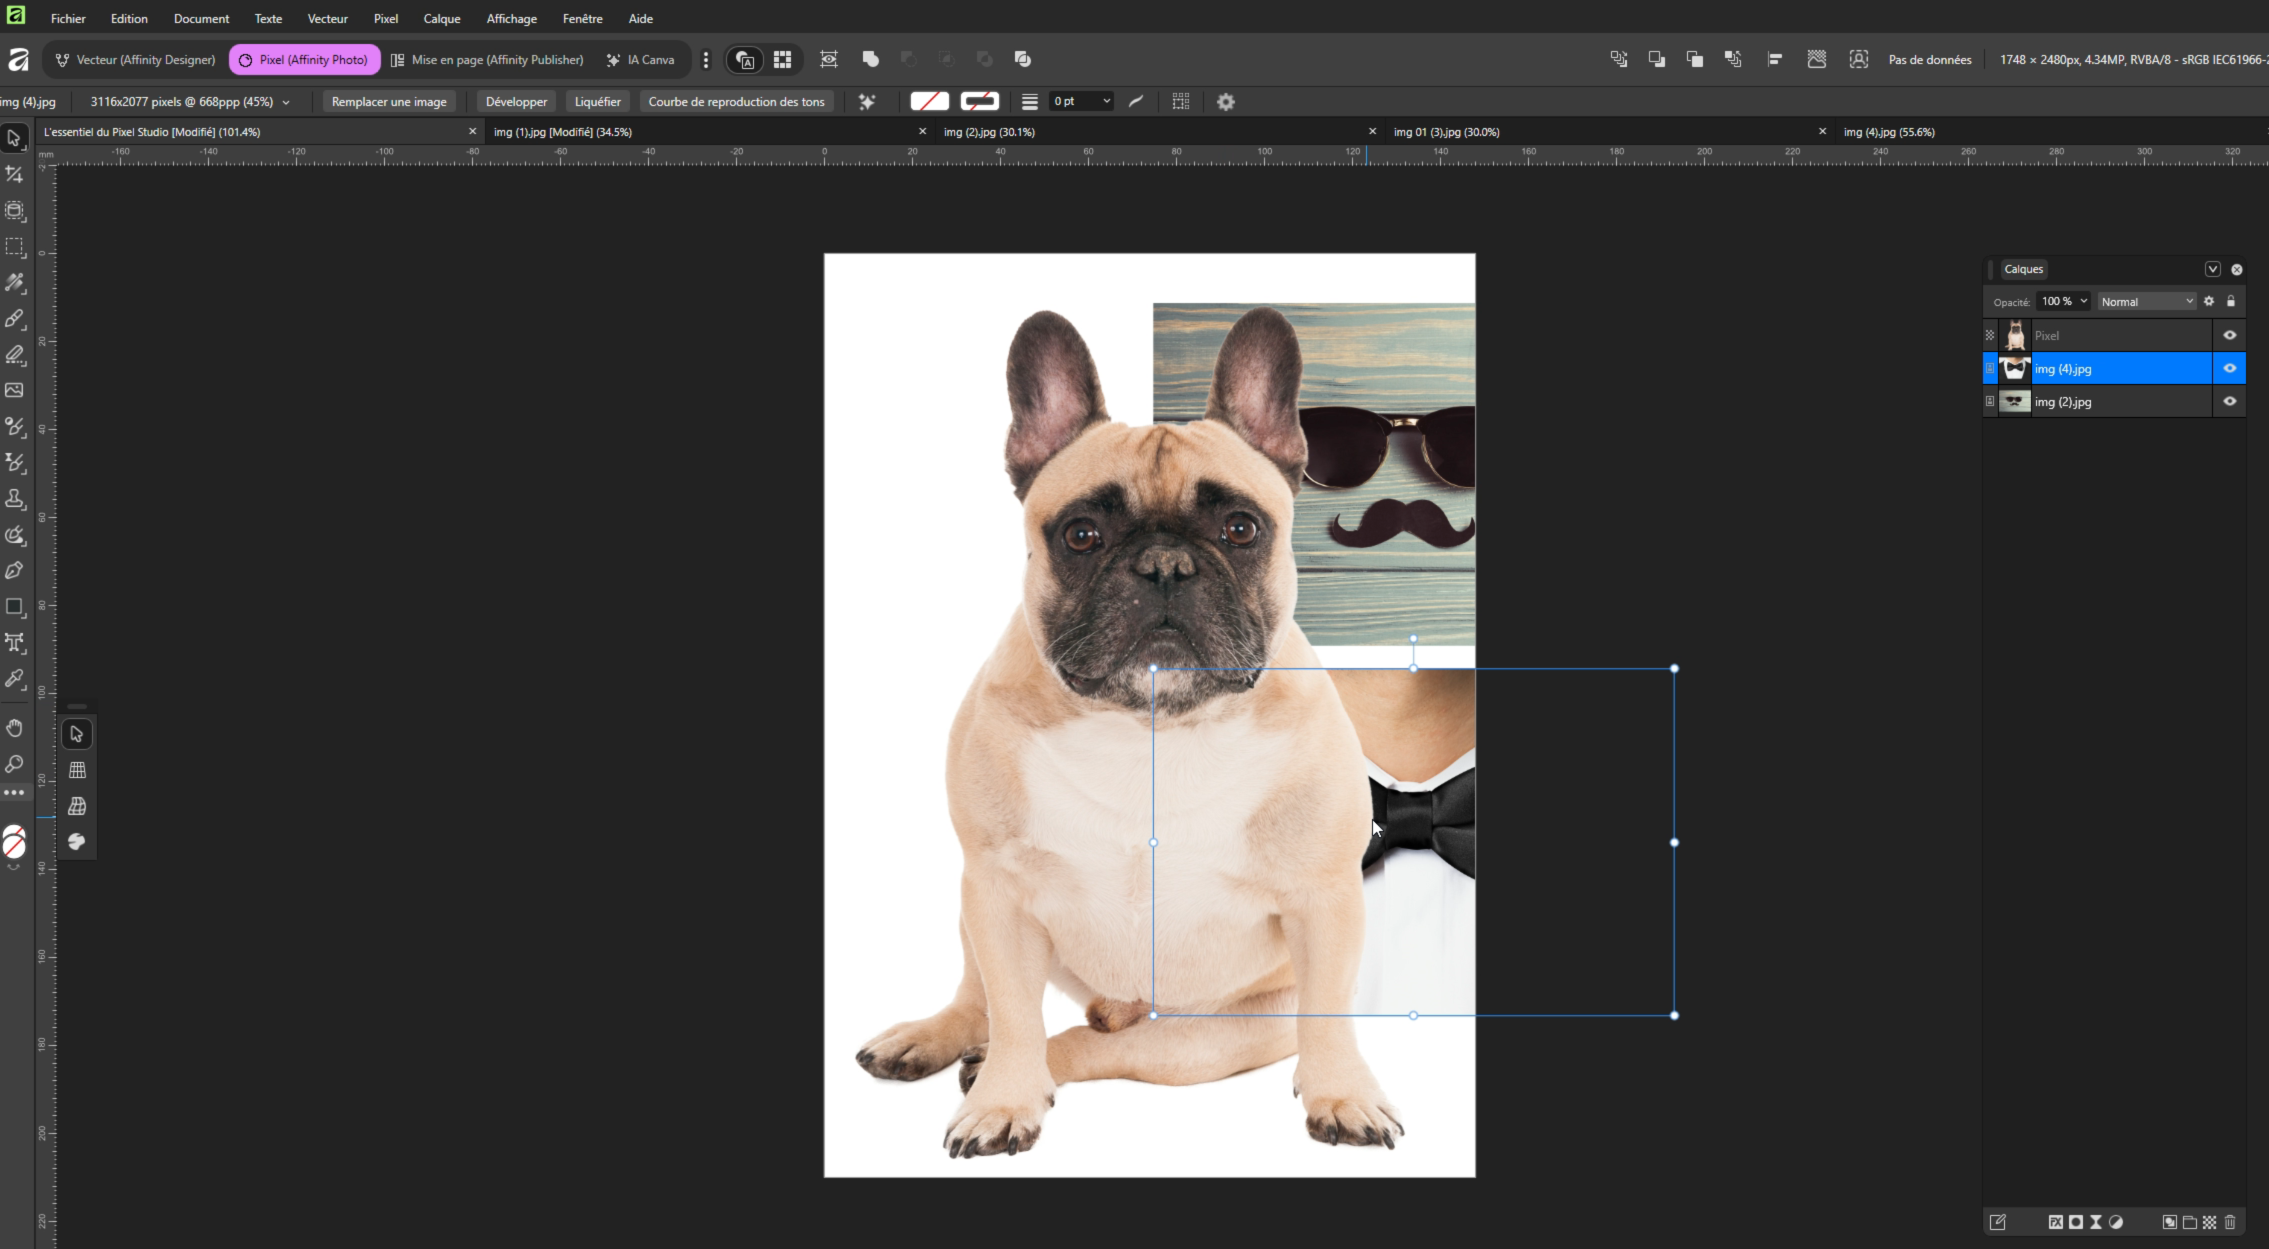Open the Calque menu
2269x1249 pixels.
click(x=441, y=18)
